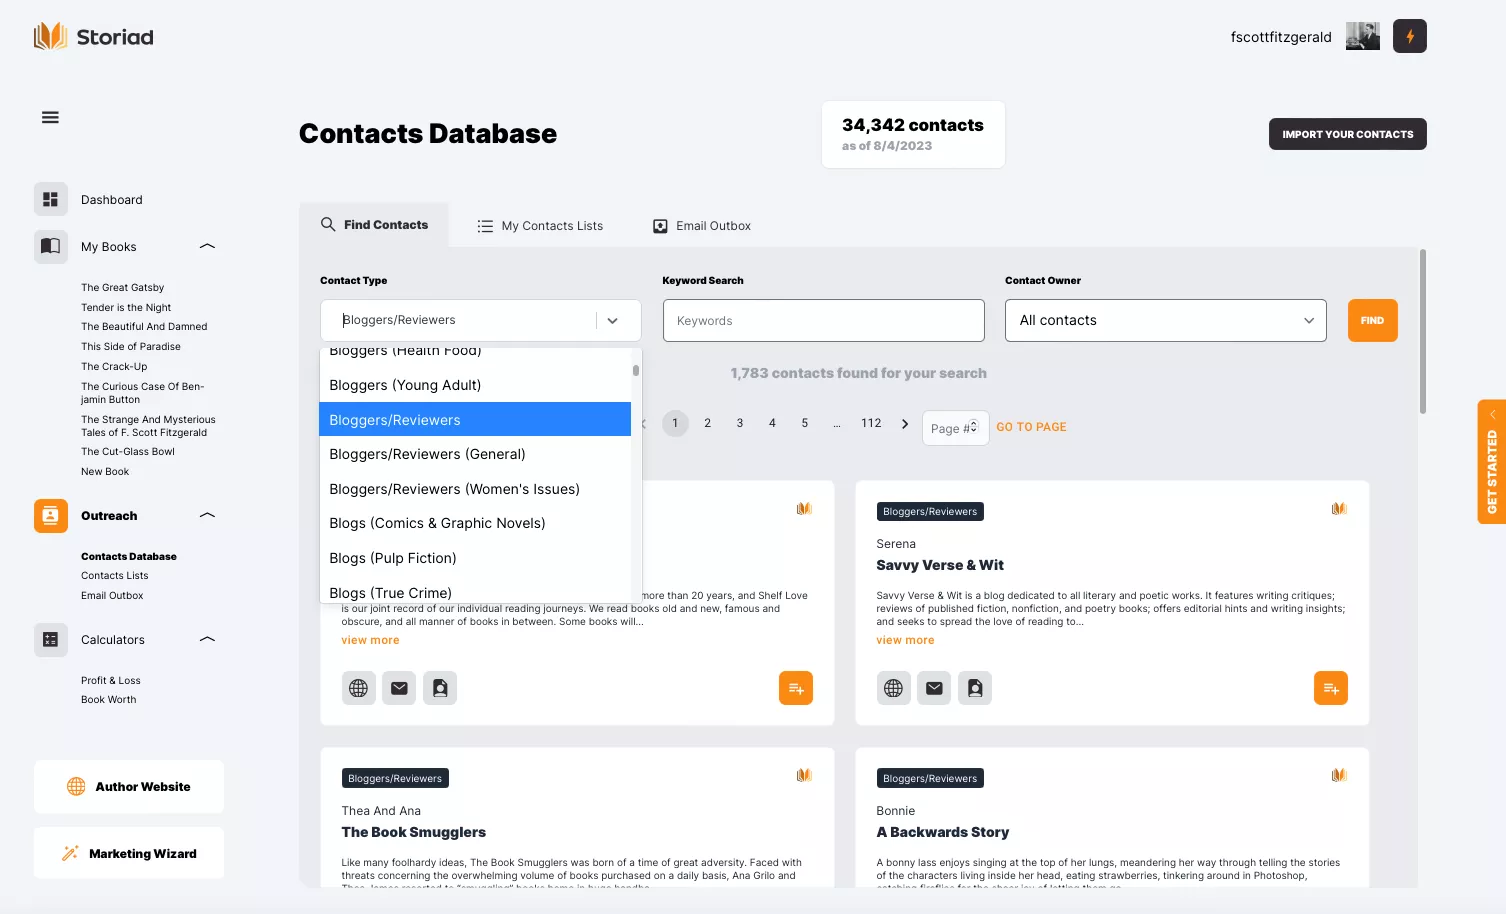Open the Email Outbox tab
The image size is (1506, 914).
tap(702, 226)
